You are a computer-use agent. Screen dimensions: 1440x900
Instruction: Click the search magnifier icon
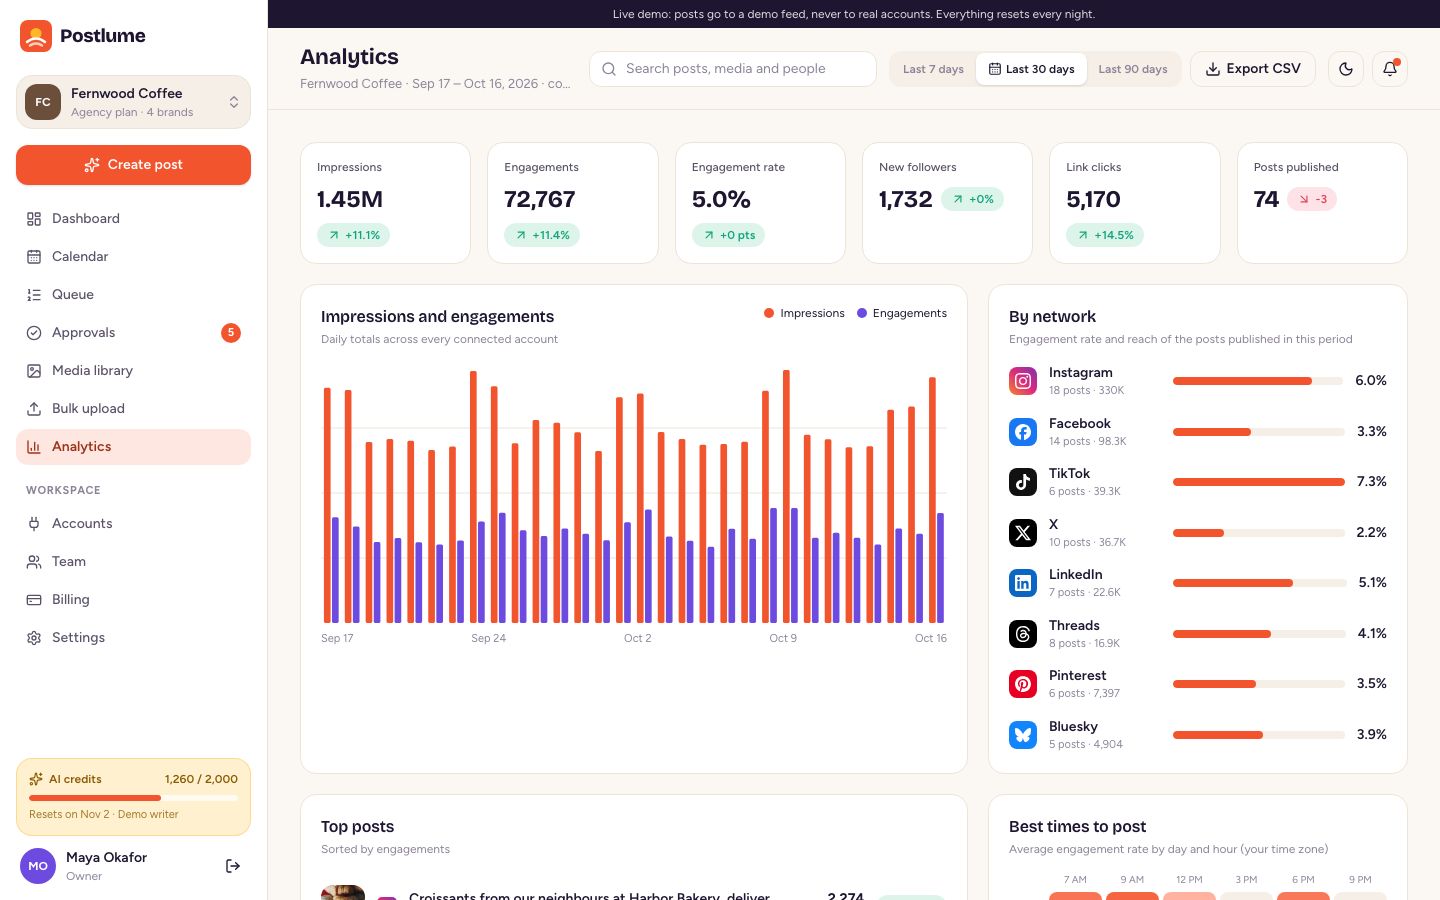pos(609,69)
